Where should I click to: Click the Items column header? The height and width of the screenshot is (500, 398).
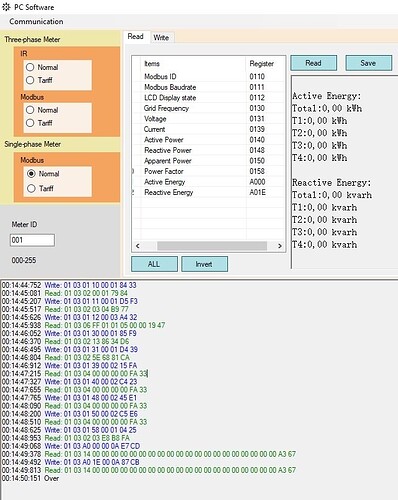193,63
